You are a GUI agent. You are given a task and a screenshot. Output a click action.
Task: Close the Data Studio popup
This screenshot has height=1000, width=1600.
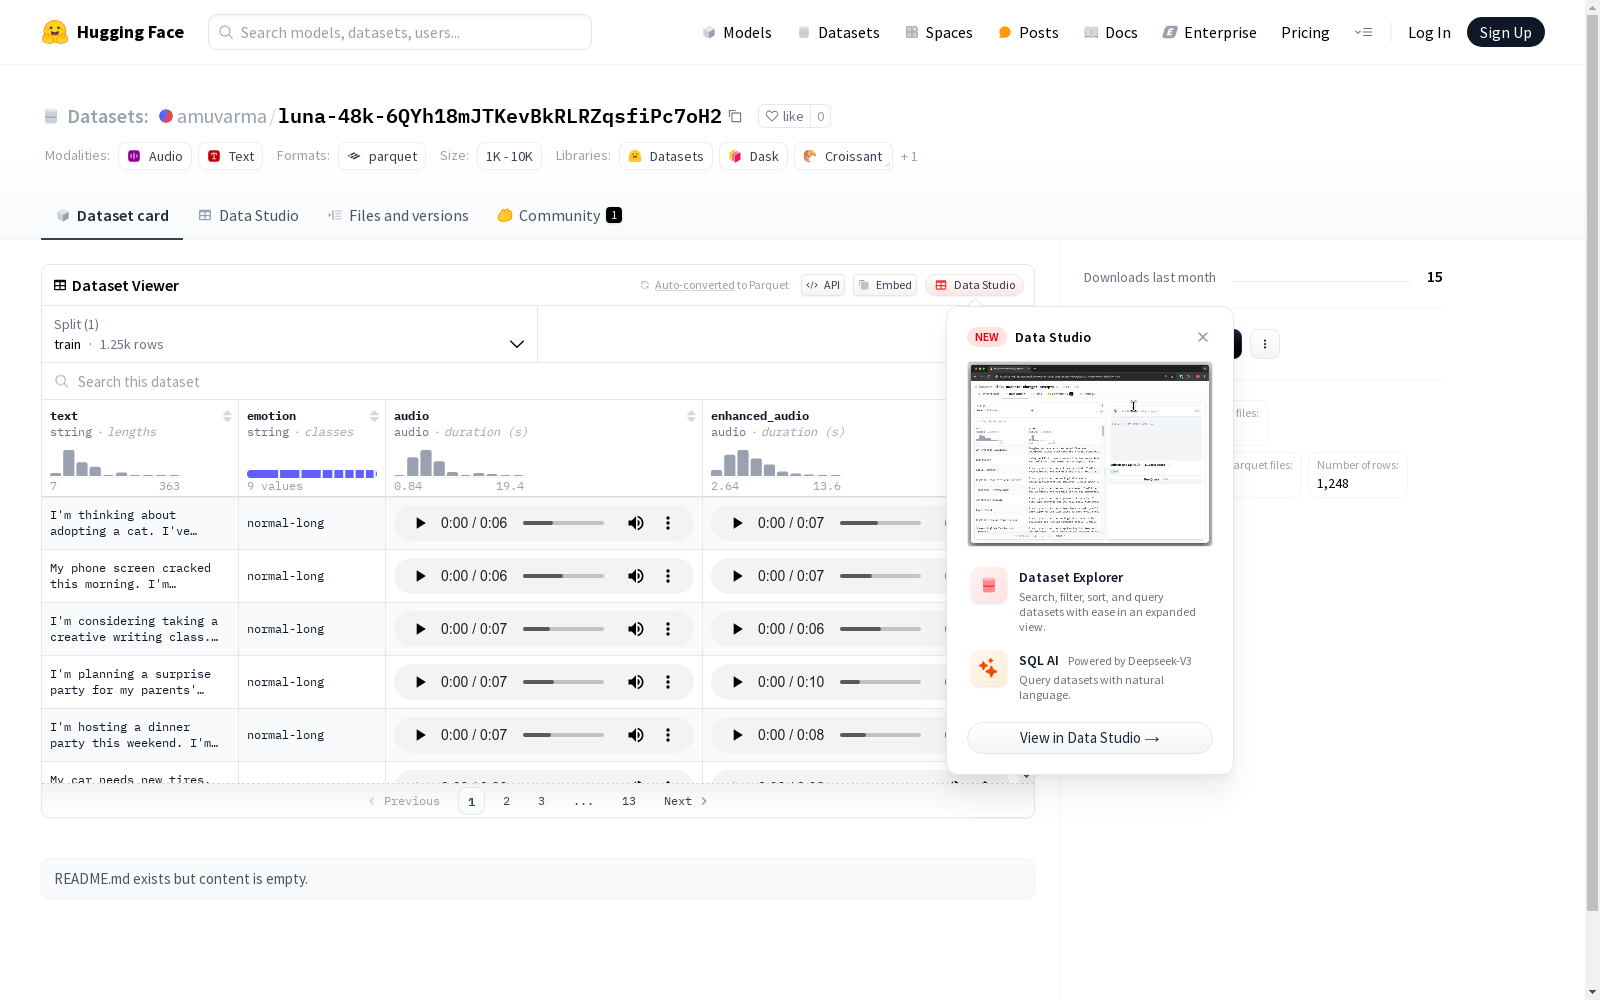point(1203,337)
